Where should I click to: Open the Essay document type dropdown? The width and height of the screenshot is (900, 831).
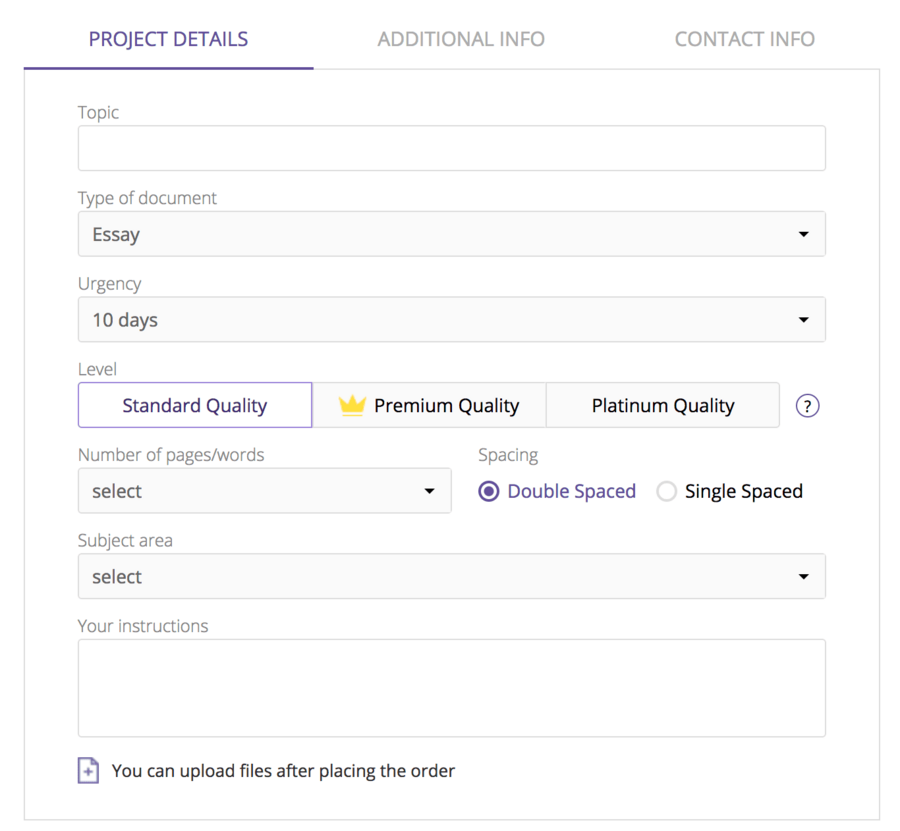click(x=452, y=234)
